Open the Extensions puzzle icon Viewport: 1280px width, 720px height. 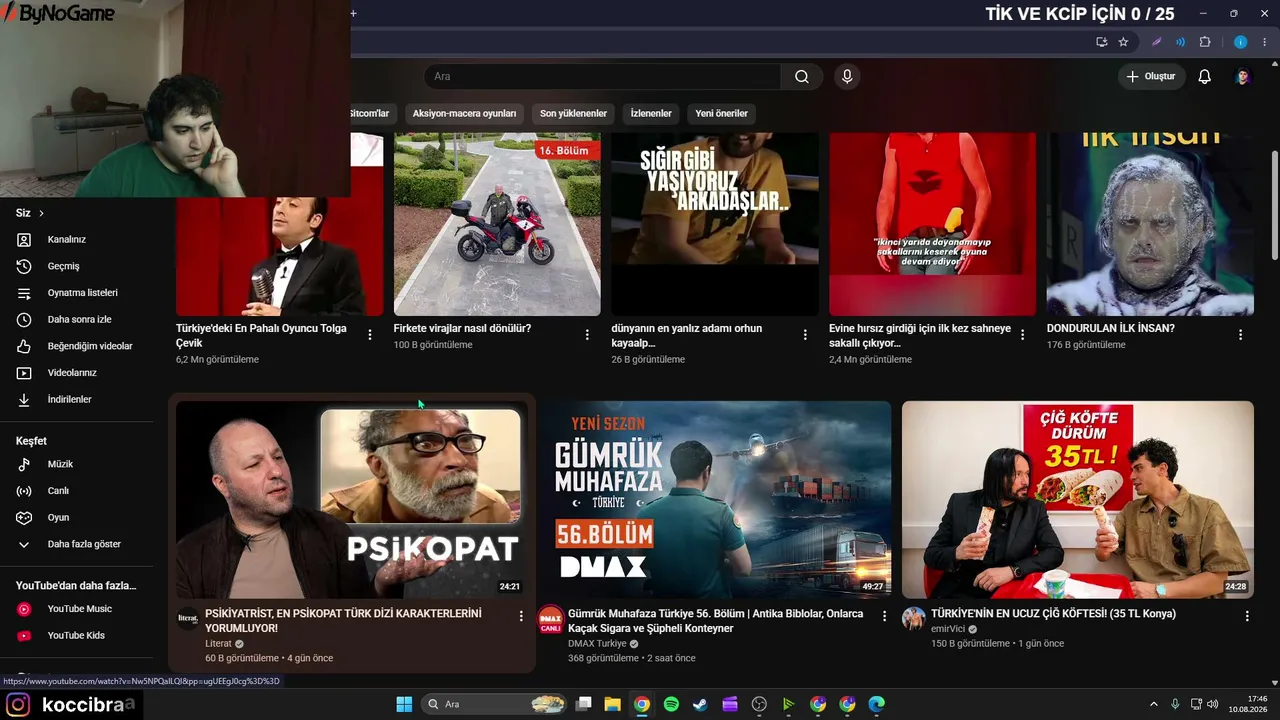tap(1204, 42)
